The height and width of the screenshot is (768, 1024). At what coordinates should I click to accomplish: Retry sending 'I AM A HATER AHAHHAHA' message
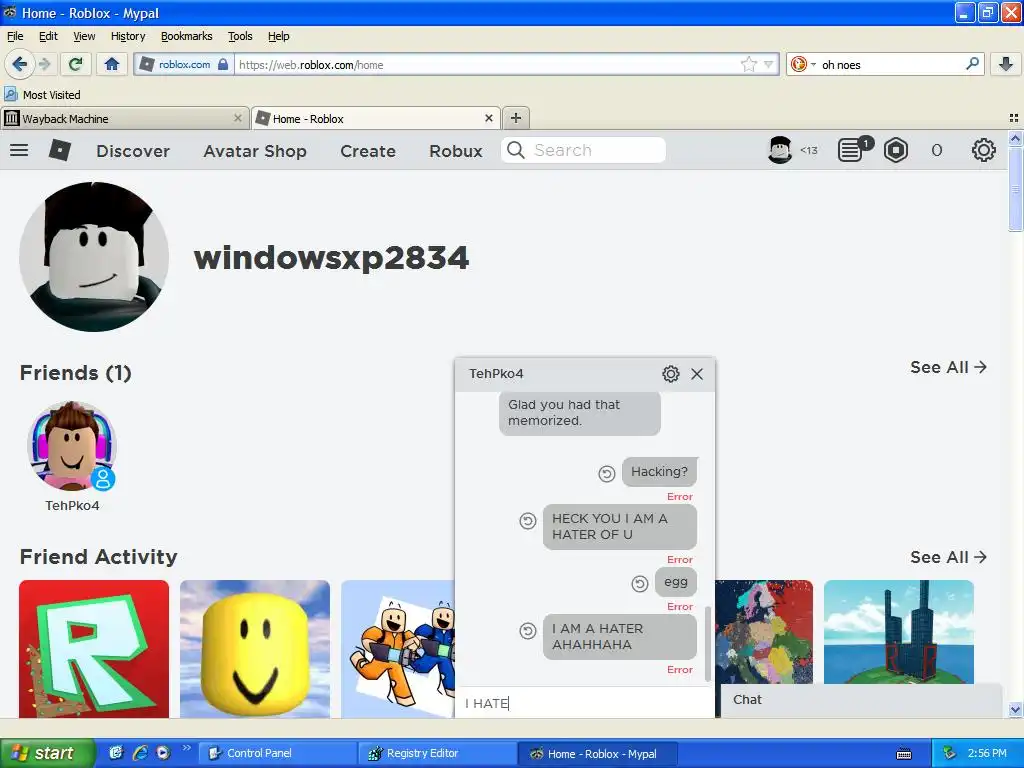[528, 631]
